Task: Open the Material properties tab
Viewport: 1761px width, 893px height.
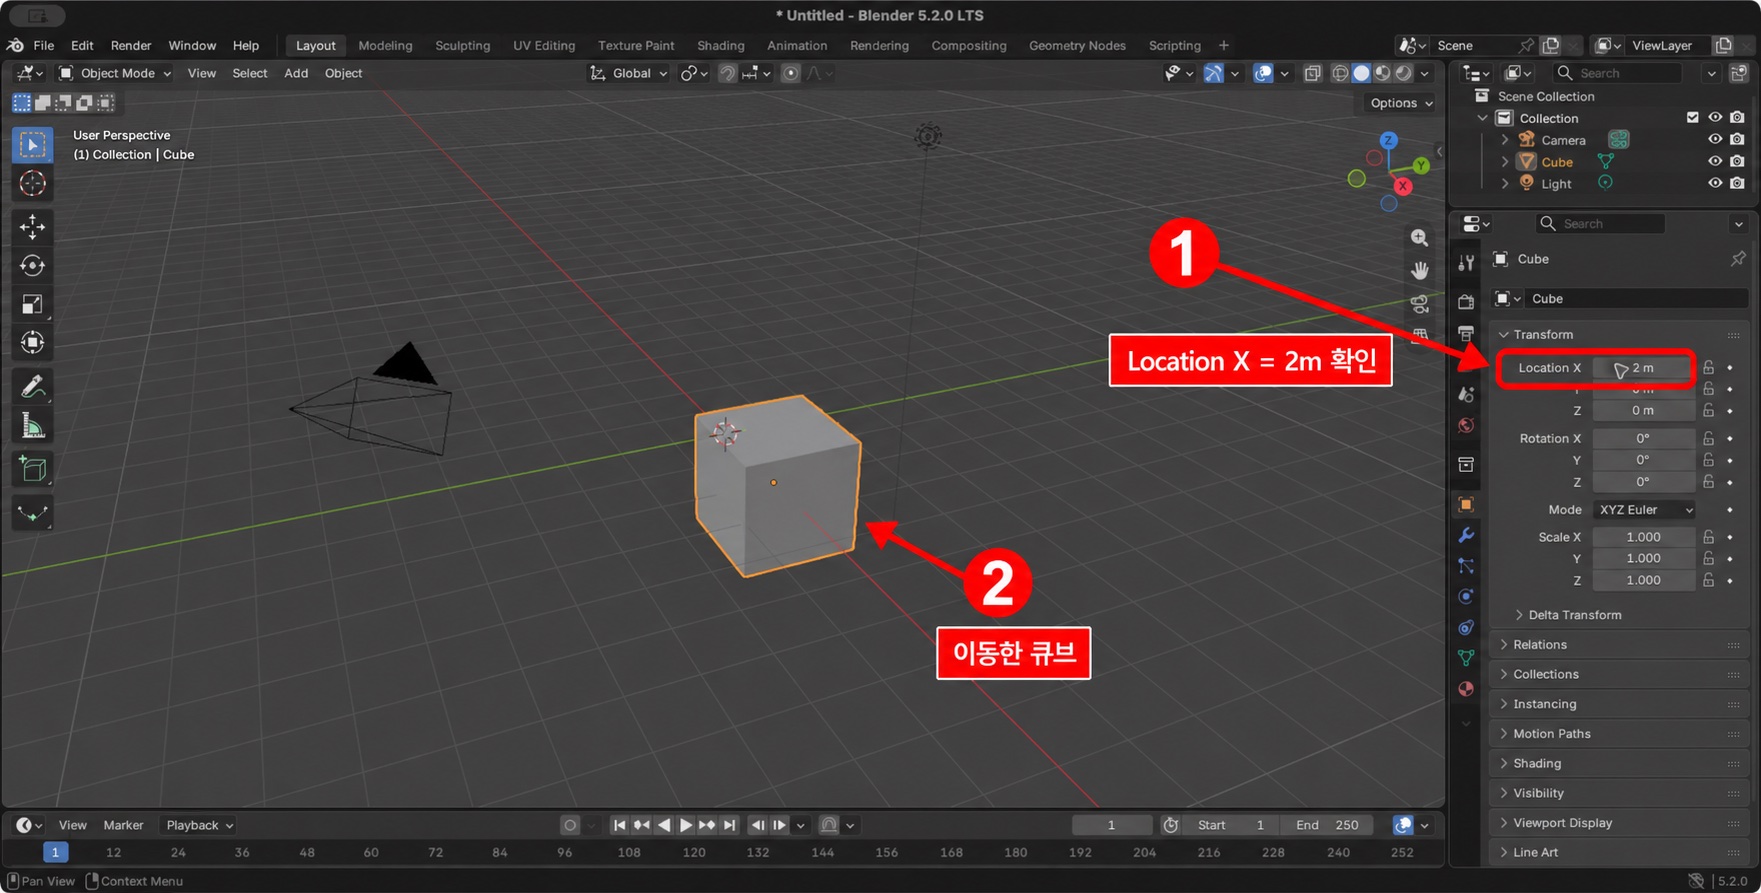Action: (1466, 689)
